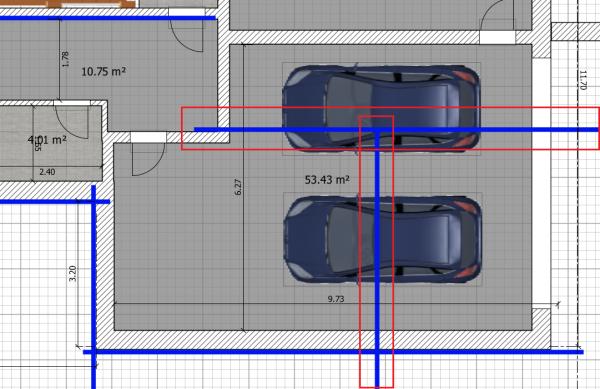Click the 4.01 m² room area label

[x=47, y=140]
